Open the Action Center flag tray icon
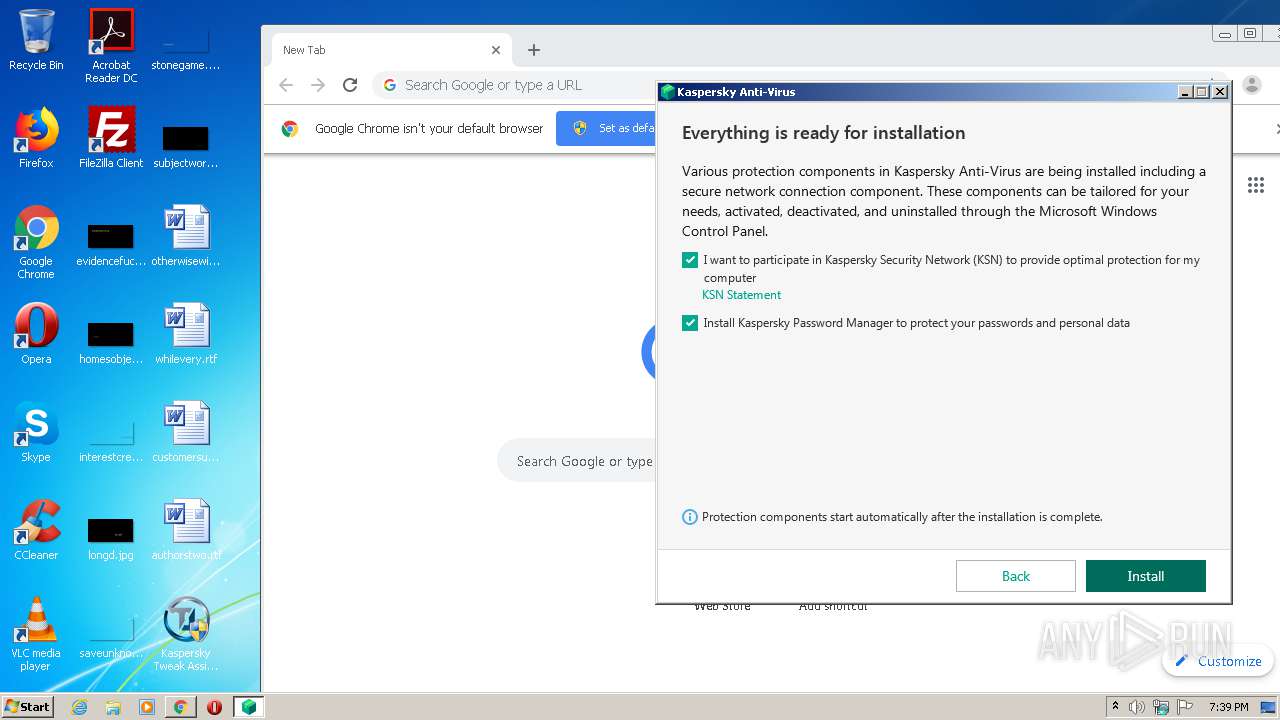Viewport: 1280px width, 720px height. coord(1185,707)
